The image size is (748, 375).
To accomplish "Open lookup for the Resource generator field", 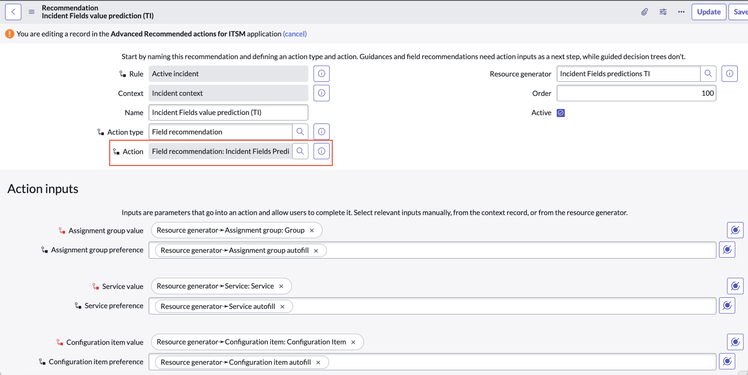I will (708, 73).
